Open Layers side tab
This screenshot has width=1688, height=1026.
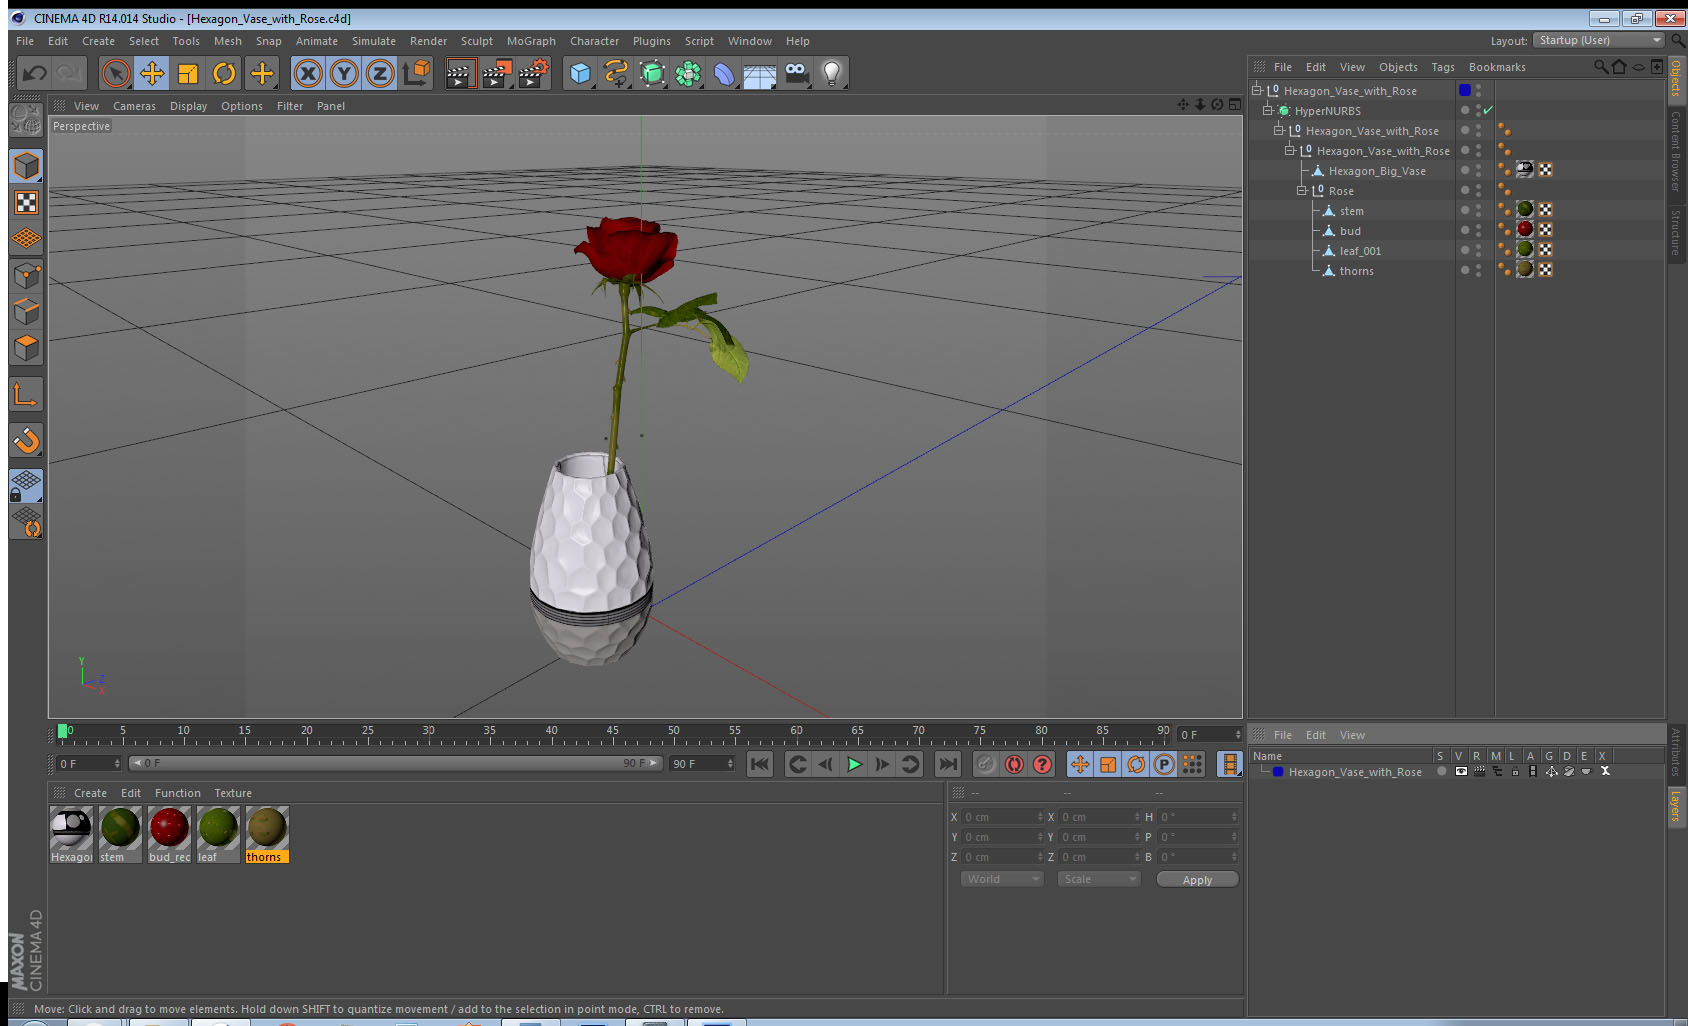coord(1676,806)
